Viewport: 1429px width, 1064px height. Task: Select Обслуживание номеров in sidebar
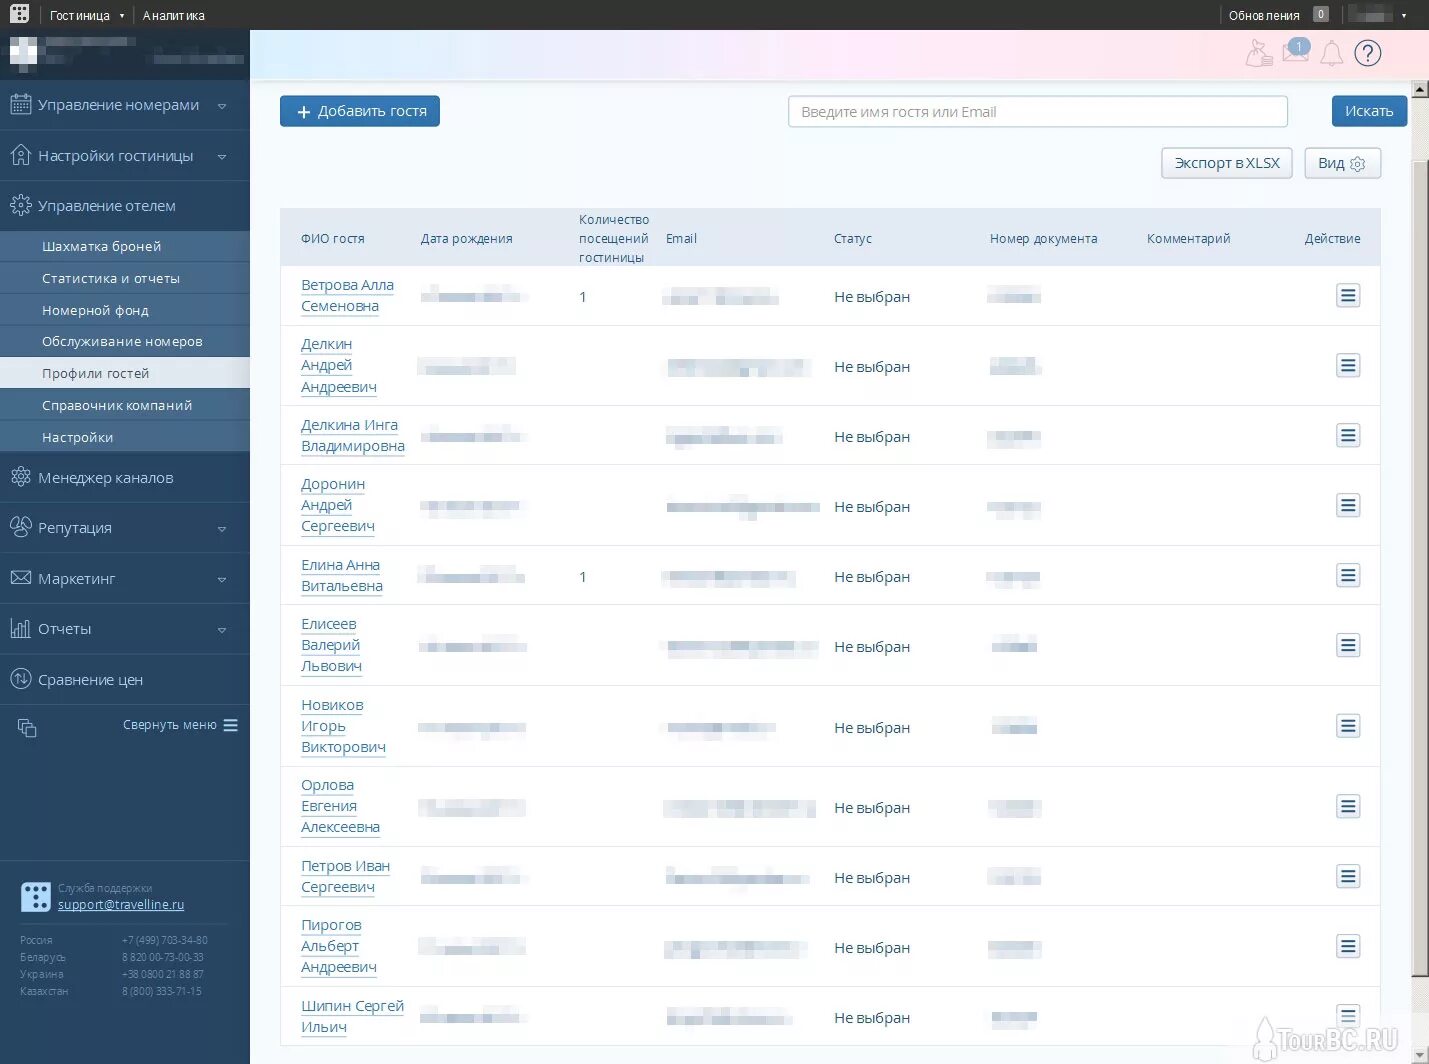click(x=124, y=341)
